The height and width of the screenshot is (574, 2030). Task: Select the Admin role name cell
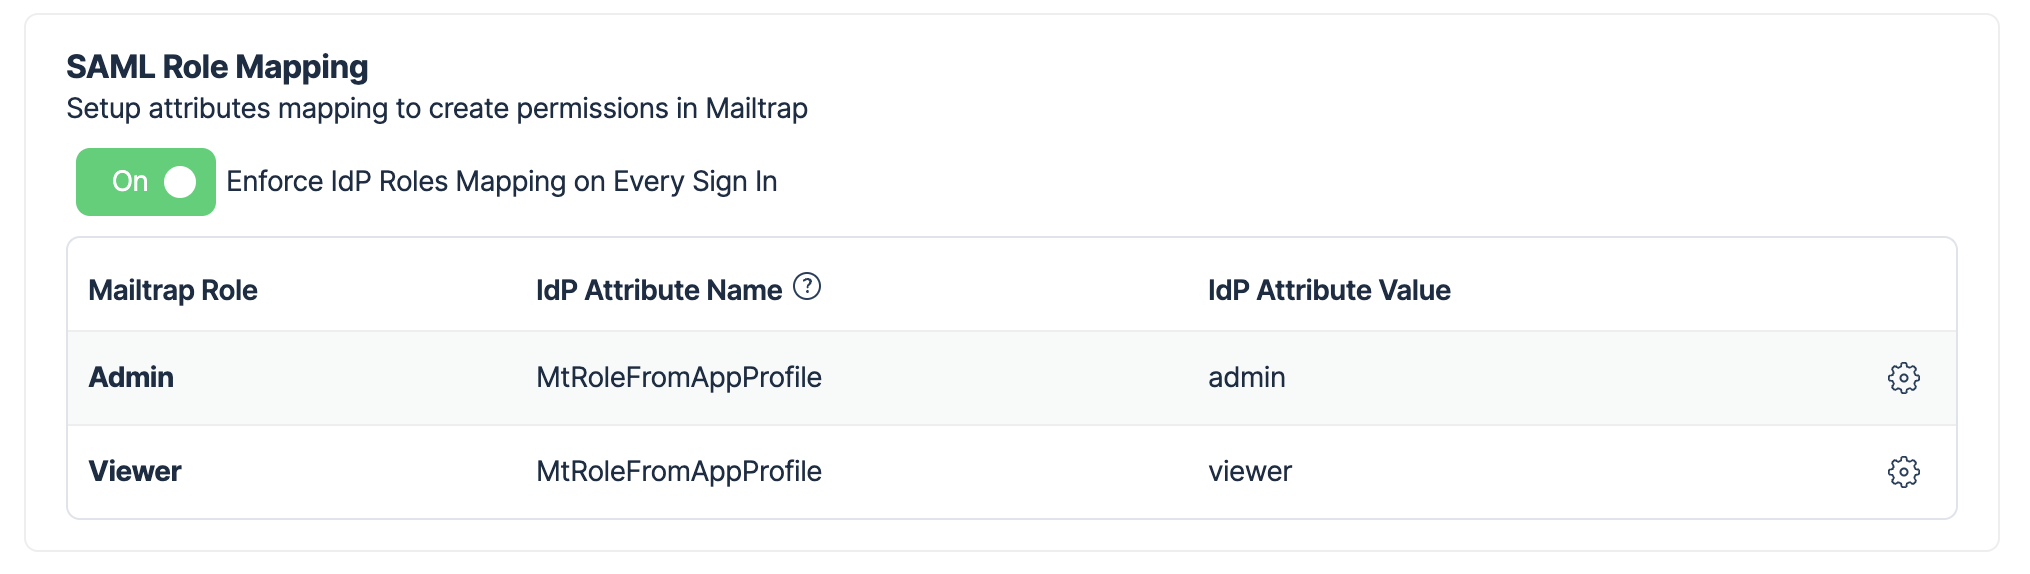131,378
